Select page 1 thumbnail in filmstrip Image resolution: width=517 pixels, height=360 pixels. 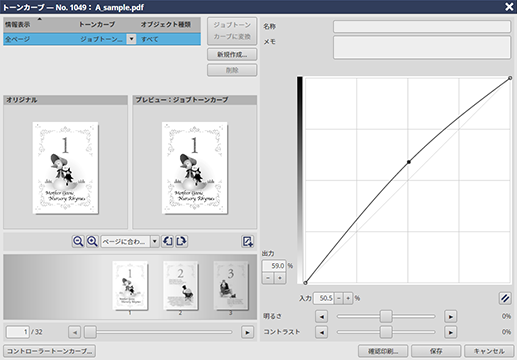pos(130,285)
